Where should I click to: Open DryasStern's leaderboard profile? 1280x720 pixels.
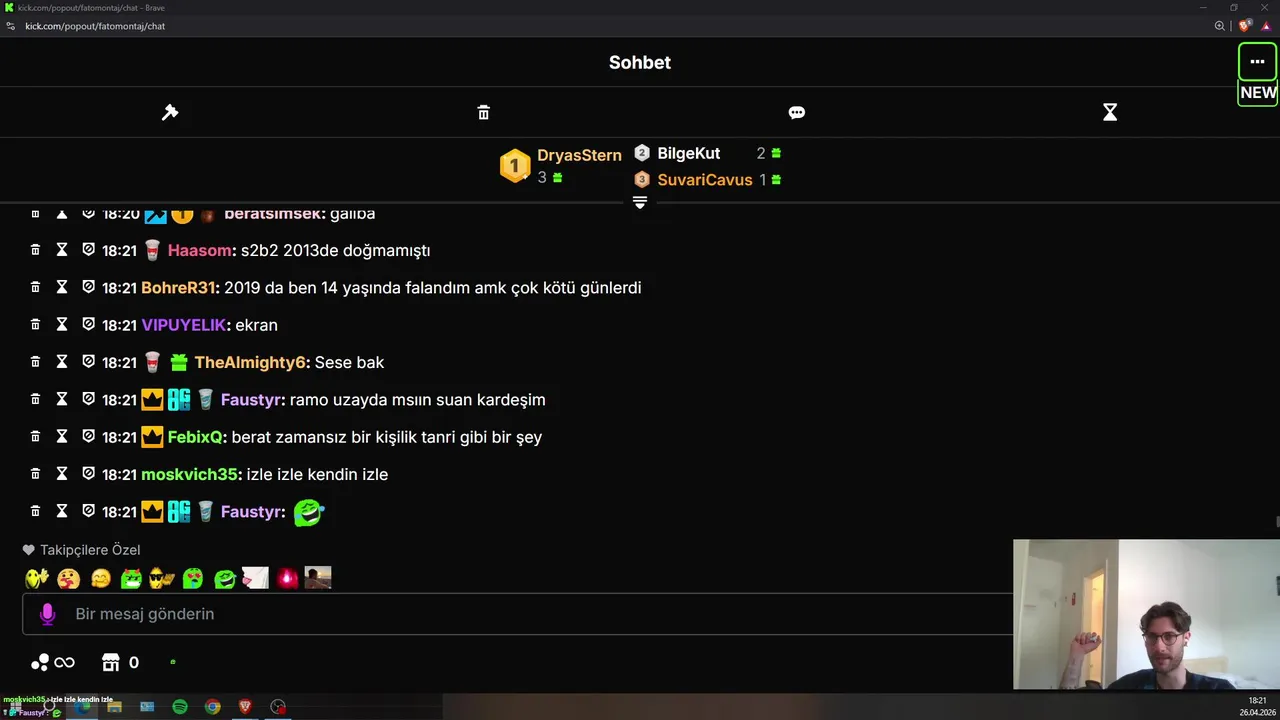click(x=579, y=155)
